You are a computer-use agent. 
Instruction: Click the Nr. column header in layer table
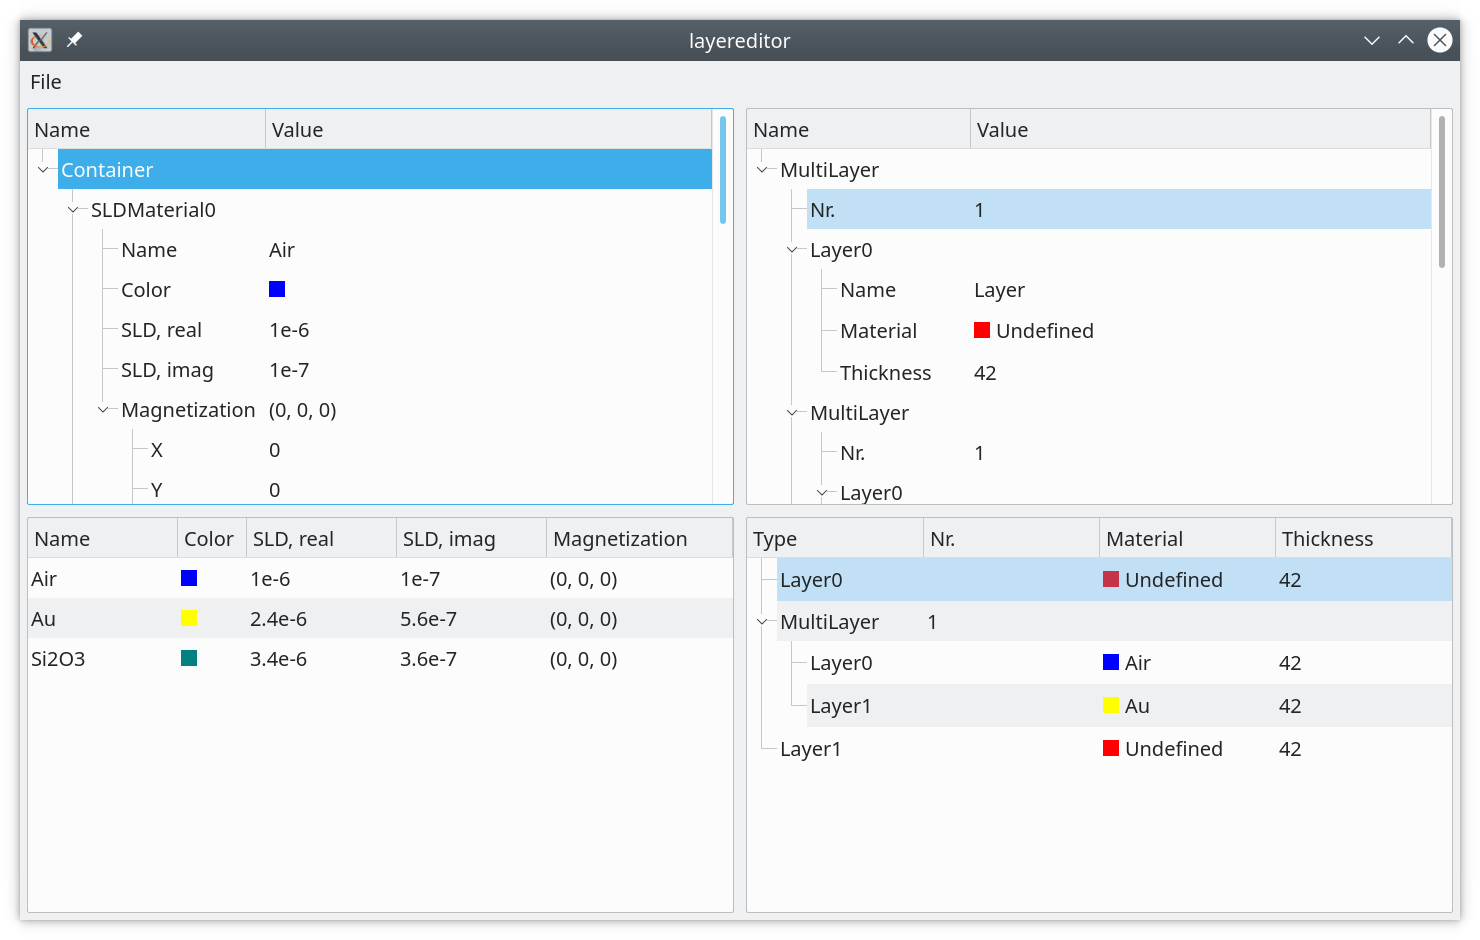point(1011,538)
